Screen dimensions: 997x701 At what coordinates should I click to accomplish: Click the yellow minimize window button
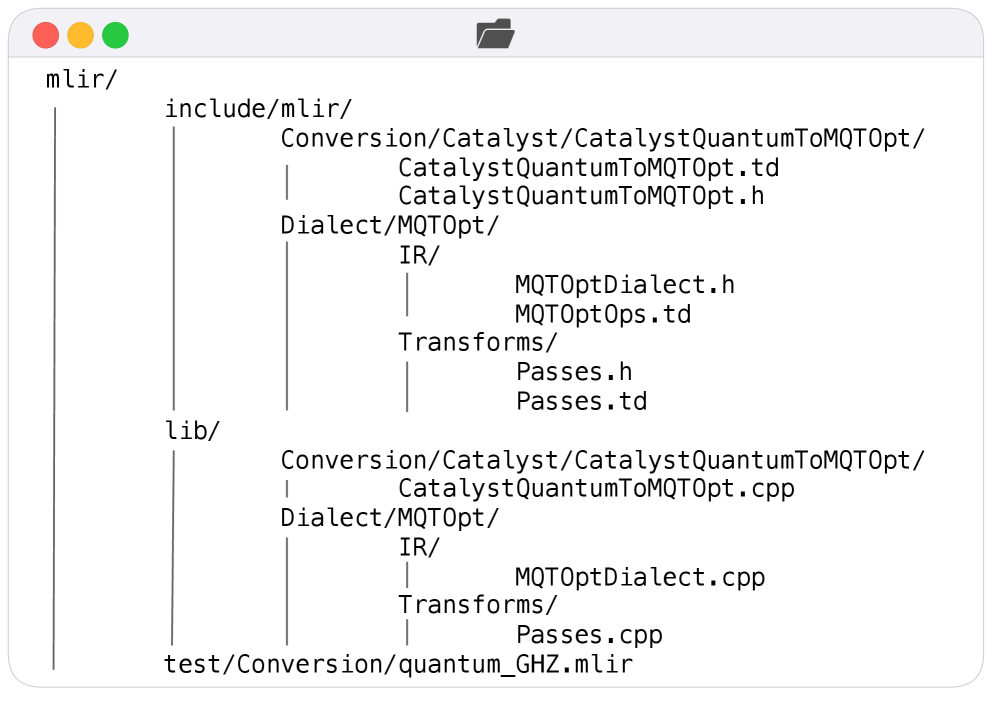pyautogui.click(x=81, y=36)
